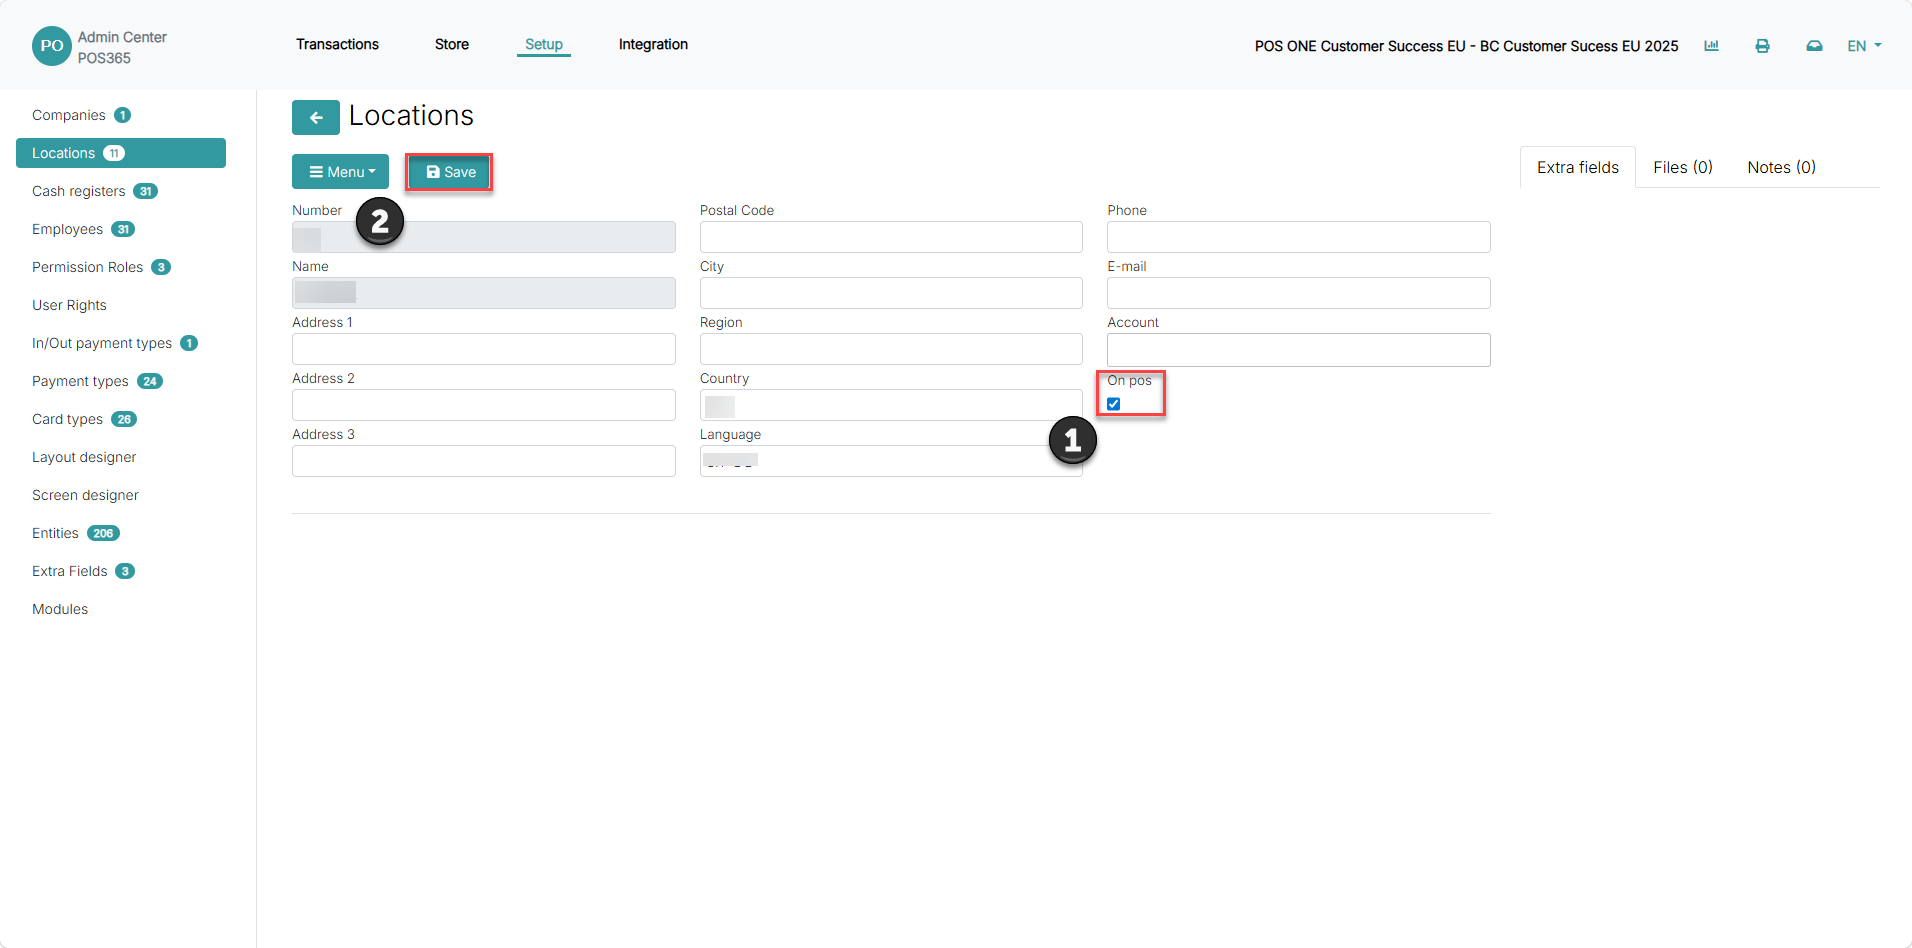The height and width of the screenshot is (948, 1912).
Task: Click the Account input field
Action: (x=1299, y=350)
